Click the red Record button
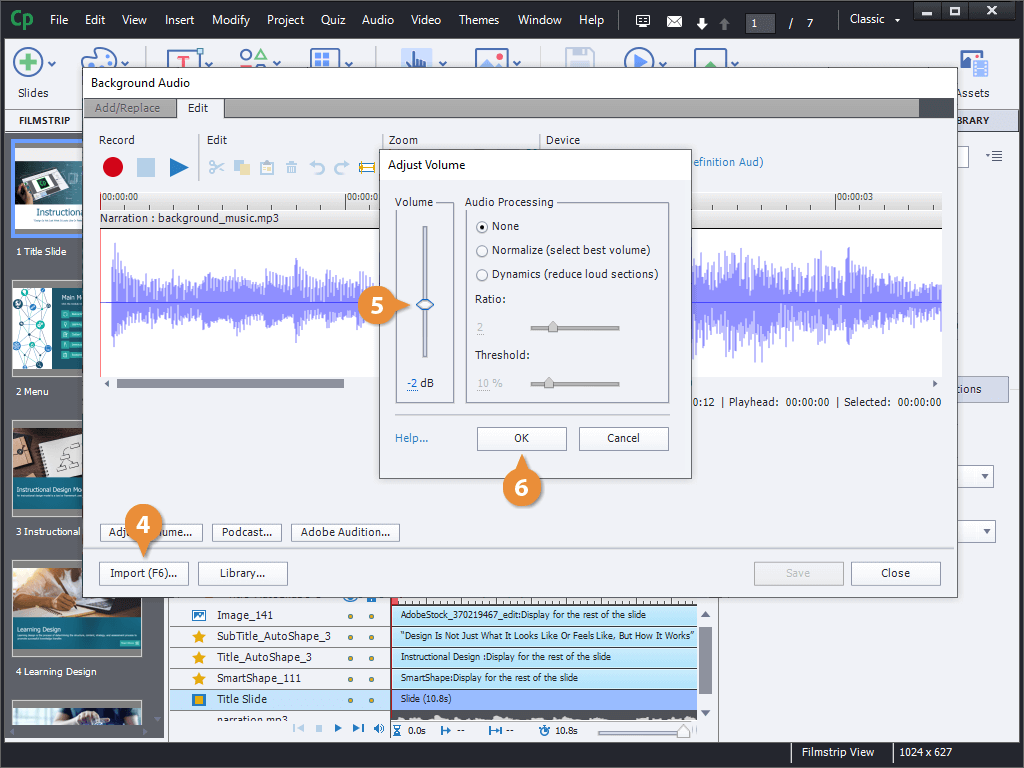The width and height of the screenshot is (1024, 768). (x=112, y=168)
